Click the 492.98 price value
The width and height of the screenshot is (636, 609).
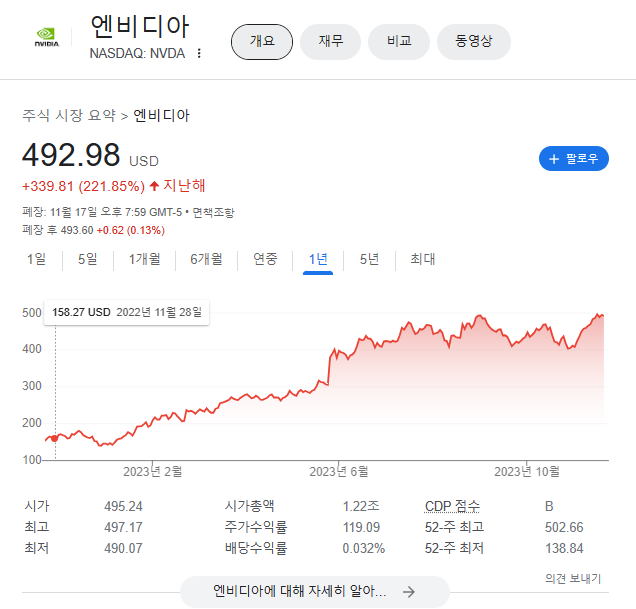71,155
